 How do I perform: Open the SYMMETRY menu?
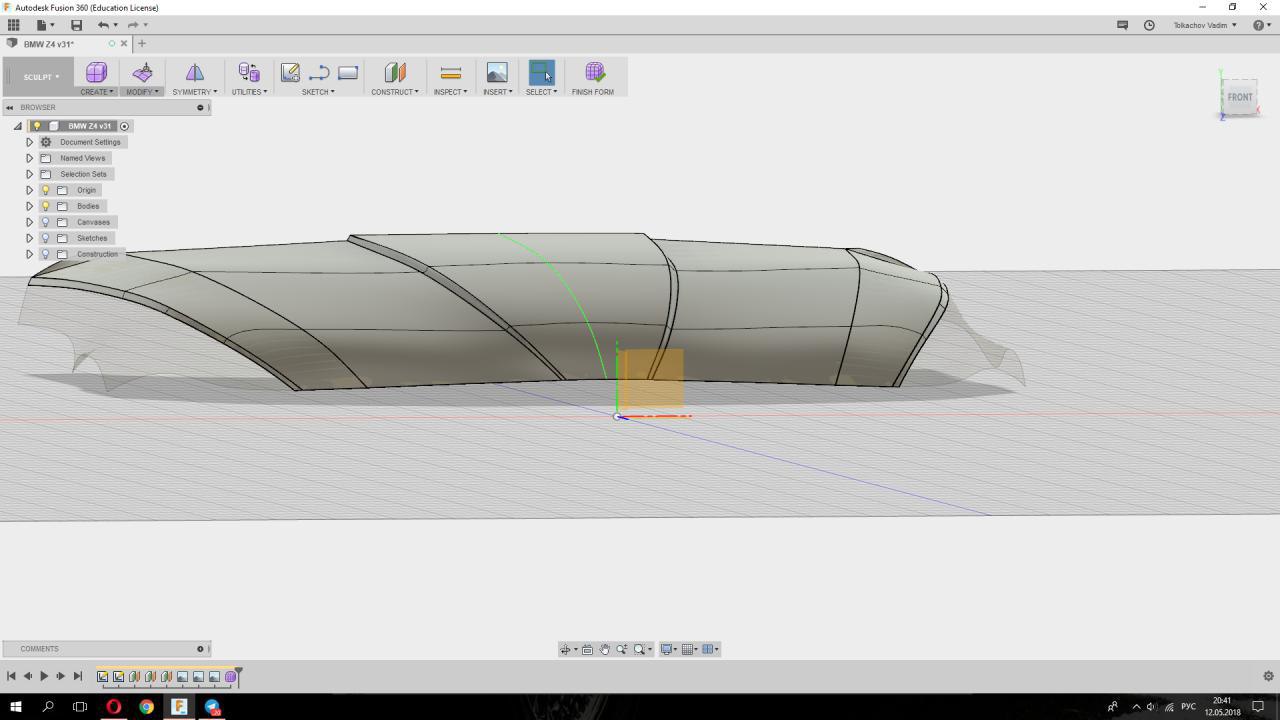click(194, 92)
